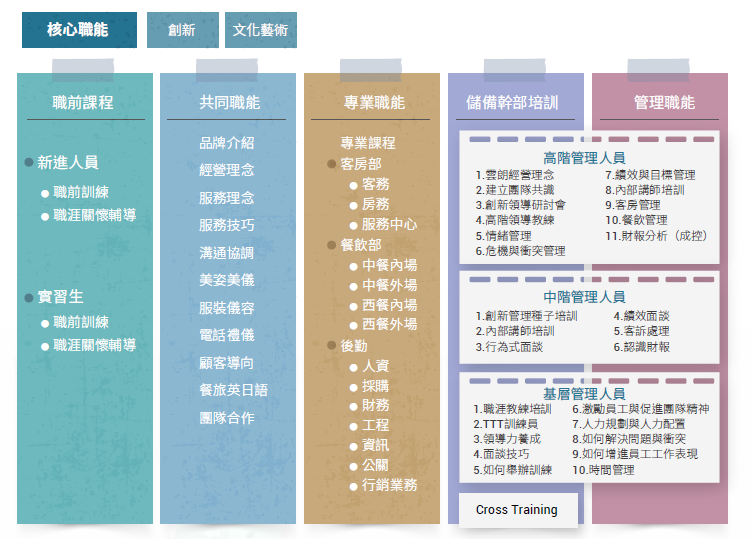The width and height of the screenshot is (753, 539).
Task: Click the 基層管理人員 card title
Action: [x=584, y=394]
